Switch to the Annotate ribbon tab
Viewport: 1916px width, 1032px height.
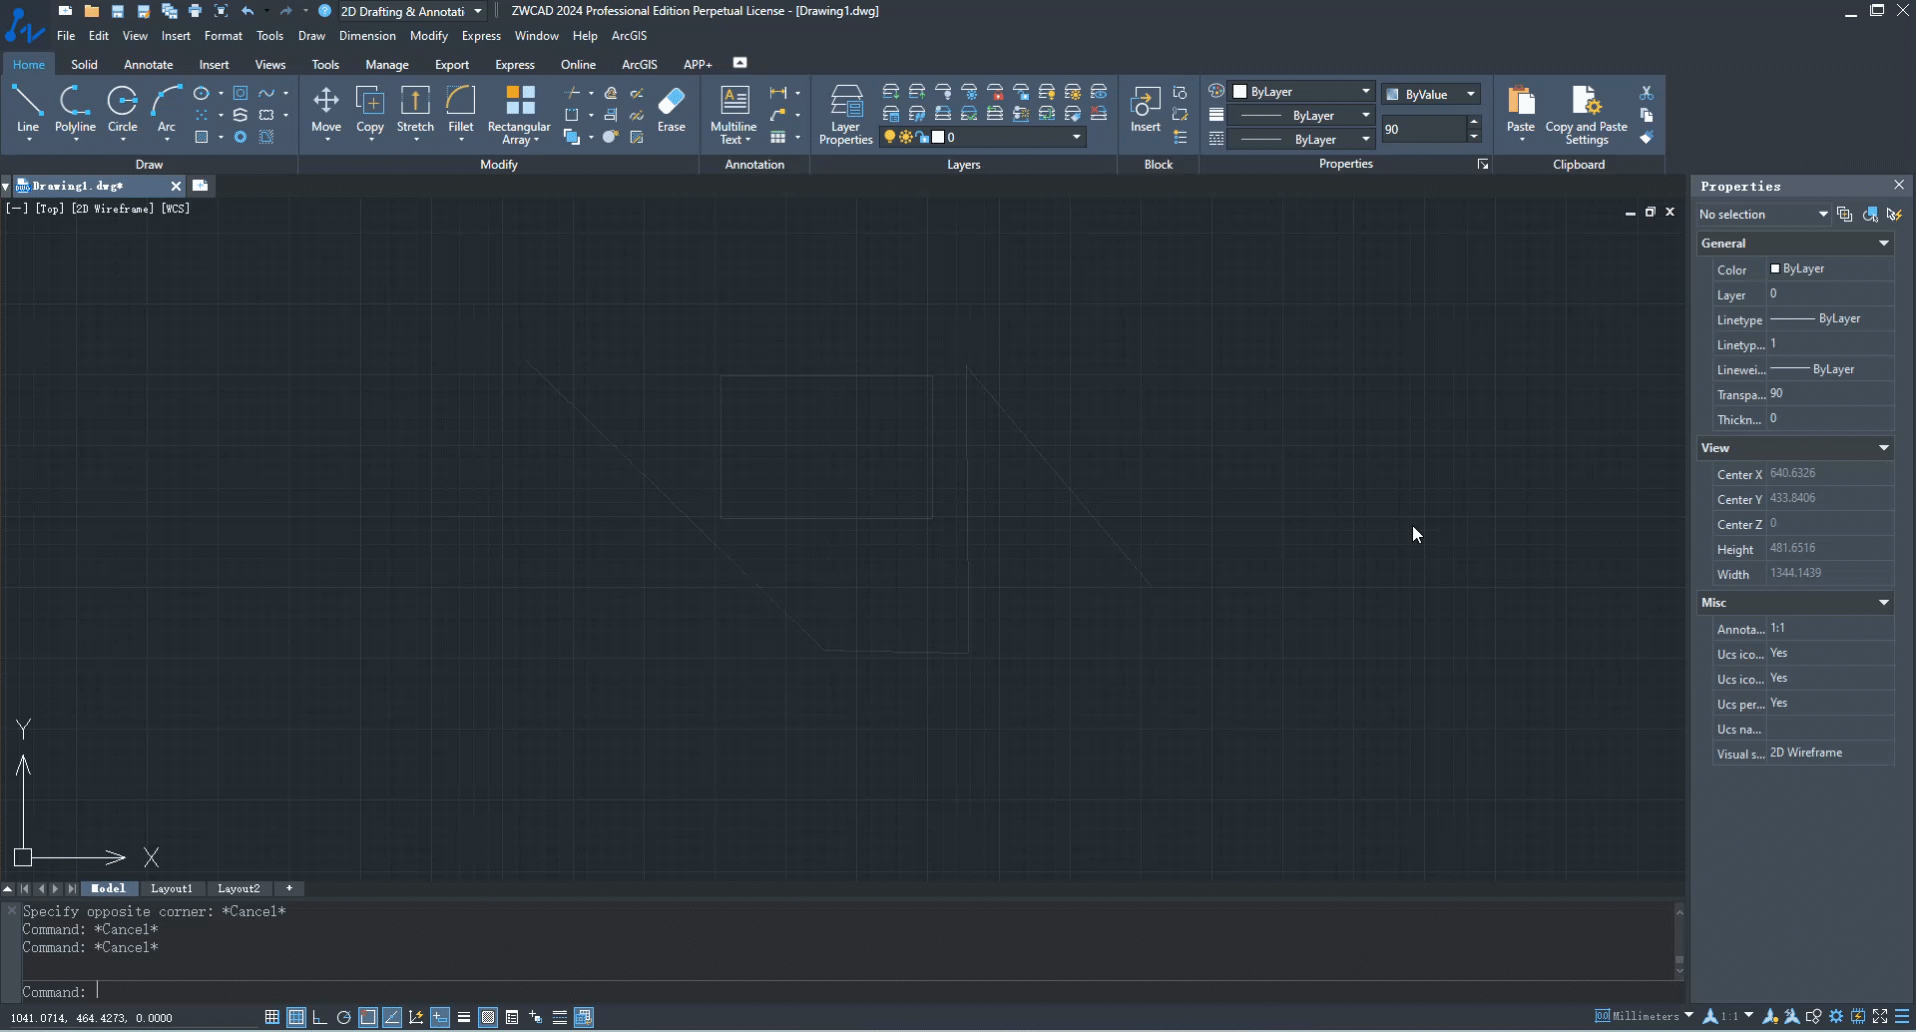point(148,65)
